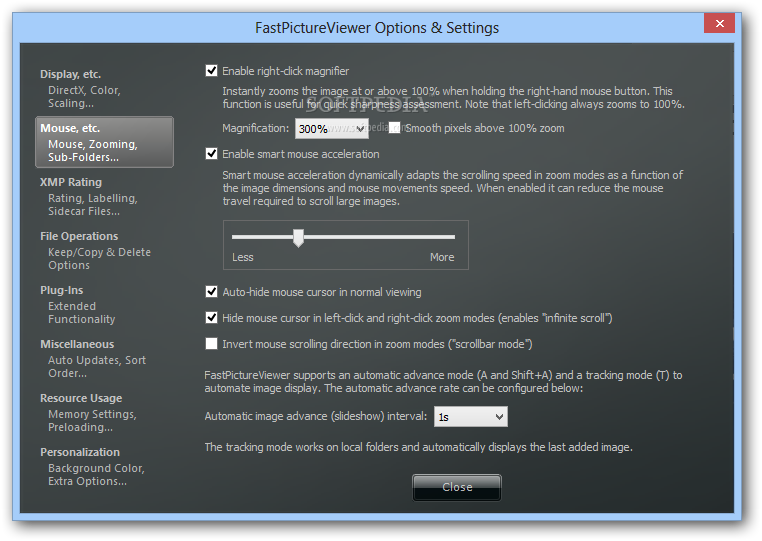Viewport: 762px width, 541px height.
Task: Click the 'Less' label under the acceleration slider
Action: click(x=242, y=257)
